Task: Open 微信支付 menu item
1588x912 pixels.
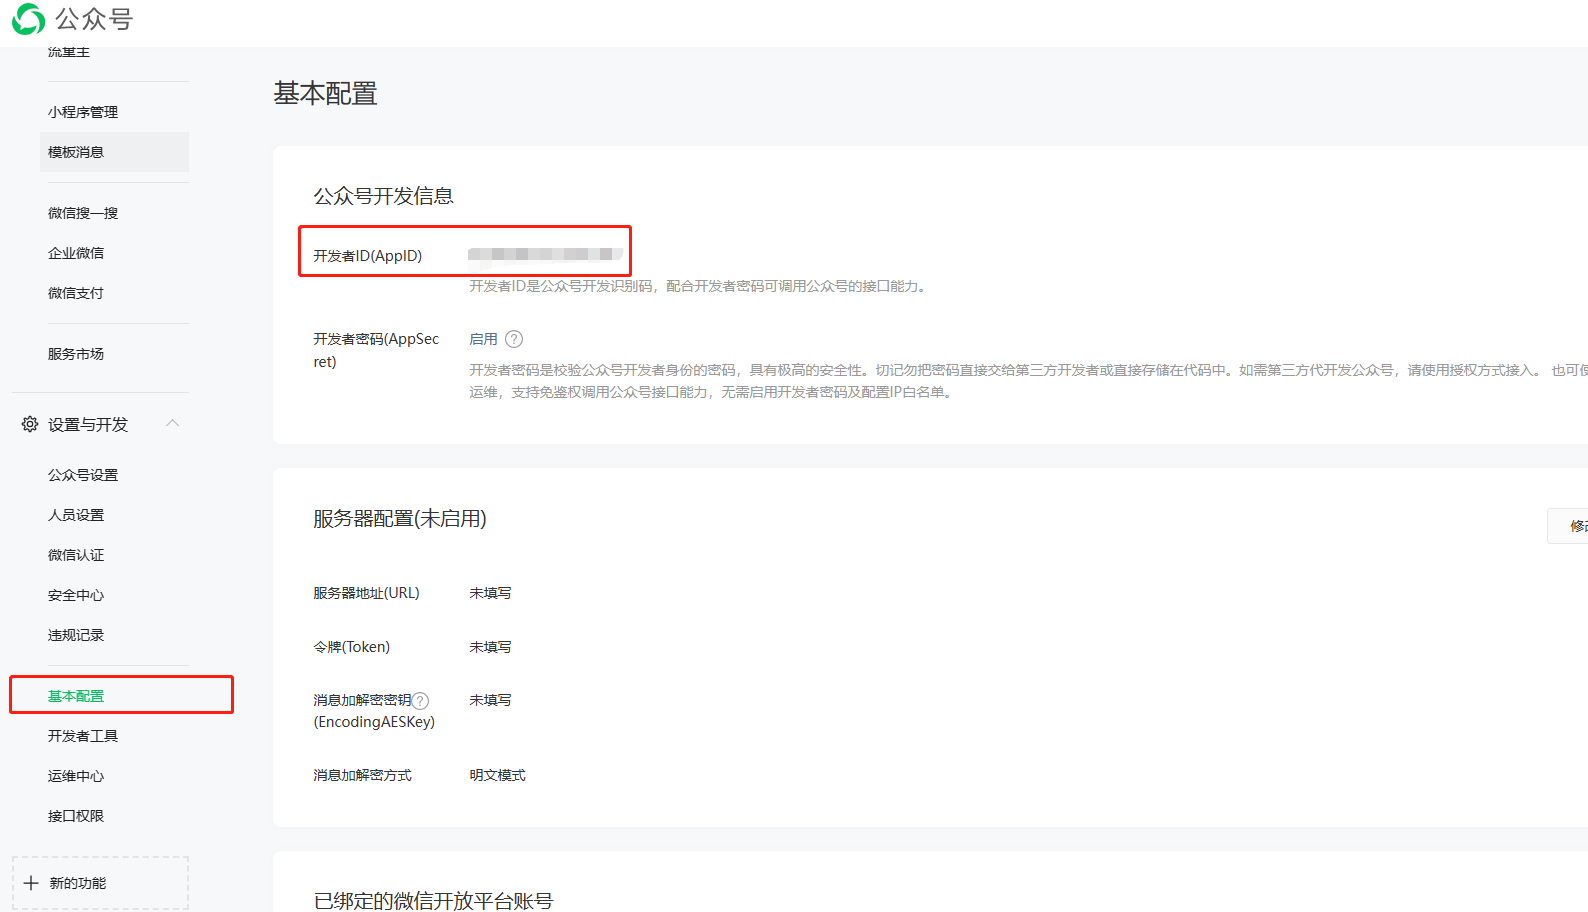Action: pos(76,293)
